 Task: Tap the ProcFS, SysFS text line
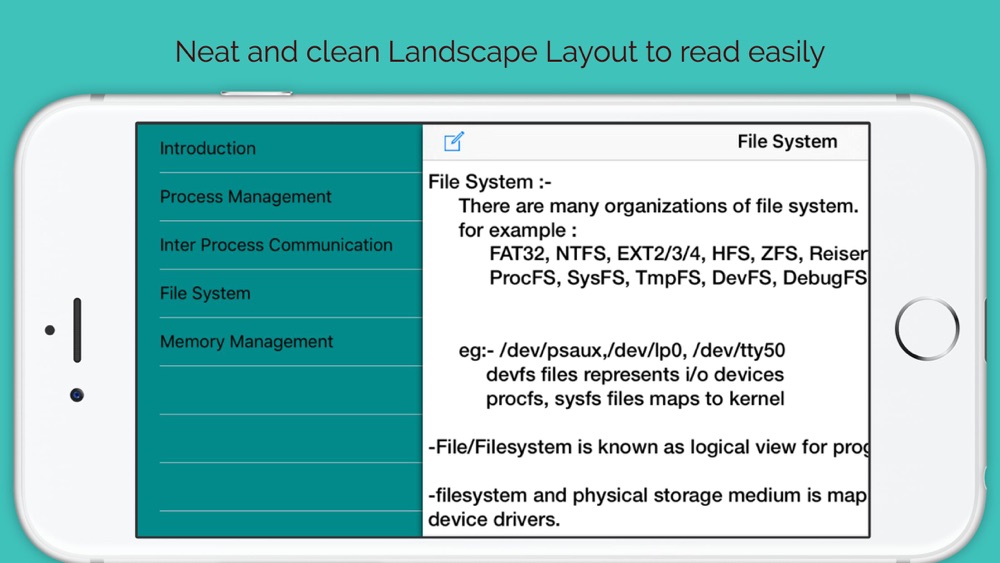pos(679,278)
